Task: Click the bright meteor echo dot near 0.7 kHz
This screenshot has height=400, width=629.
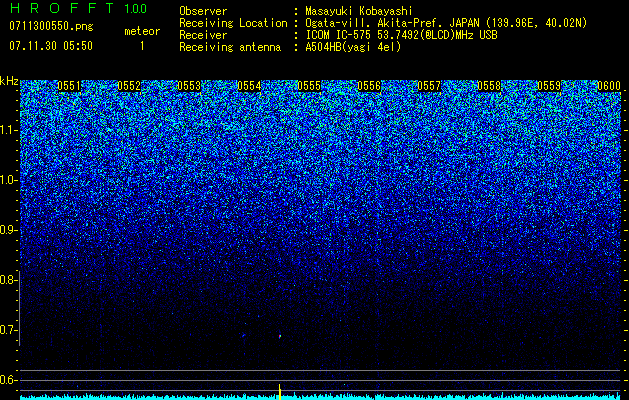Action: (x=280, y=336)
